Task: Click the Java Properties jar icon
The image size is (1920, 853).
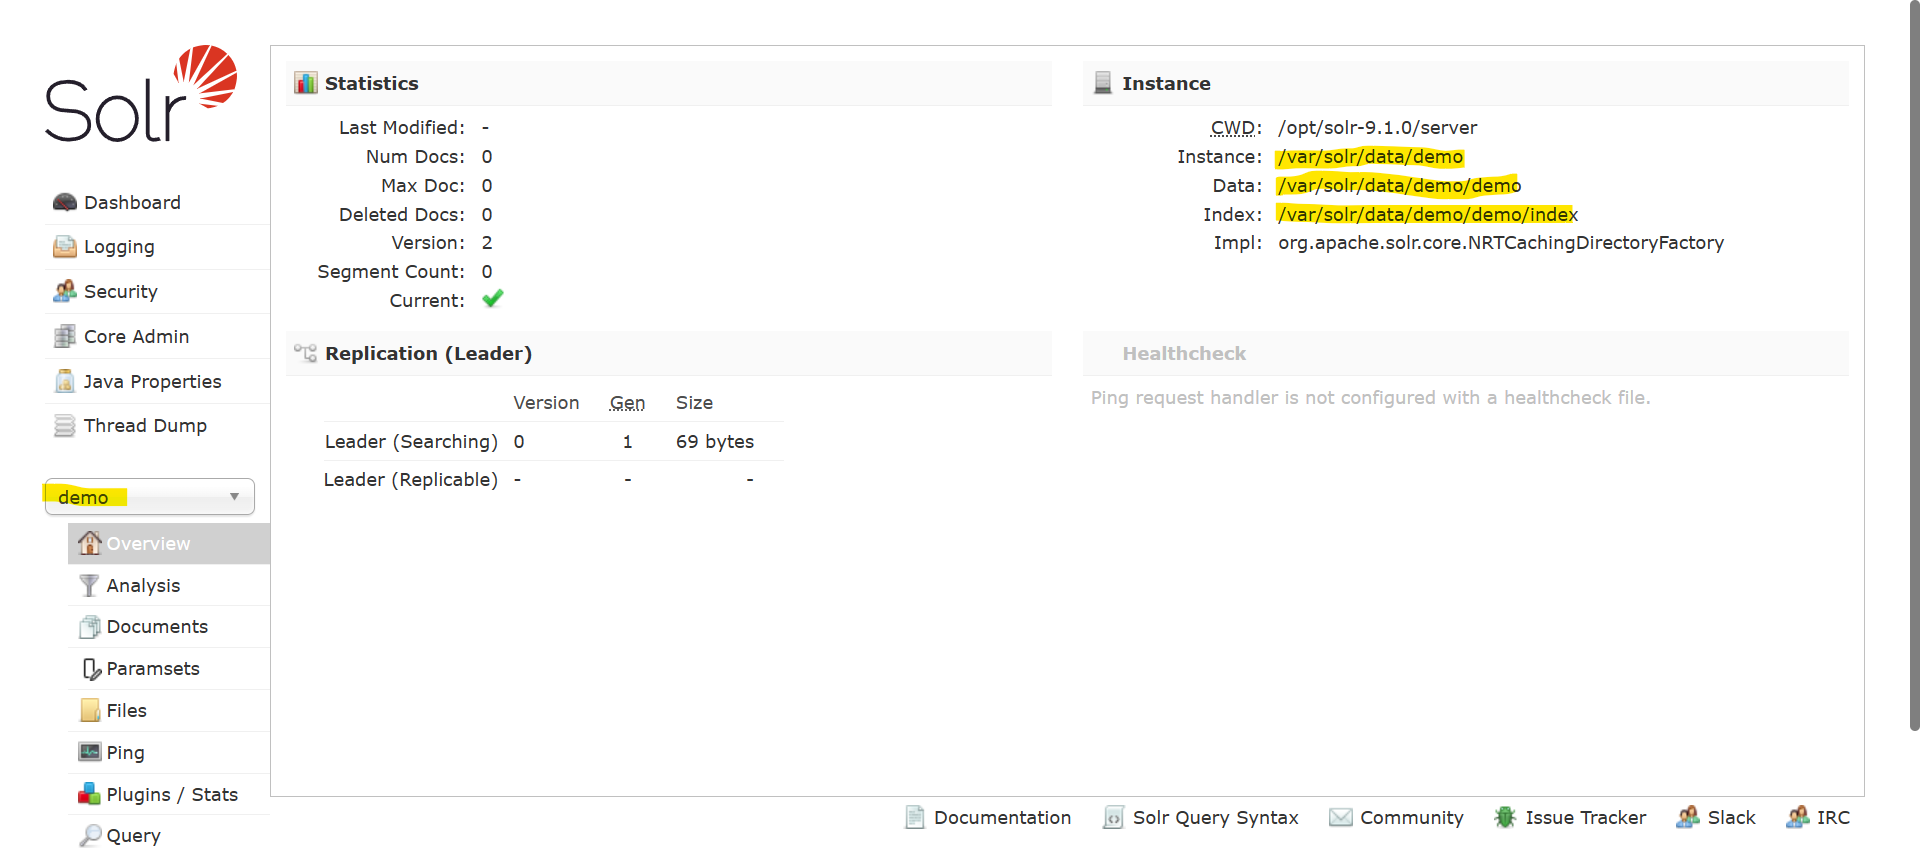Action: pyautogui.click(x=65, y=381)
